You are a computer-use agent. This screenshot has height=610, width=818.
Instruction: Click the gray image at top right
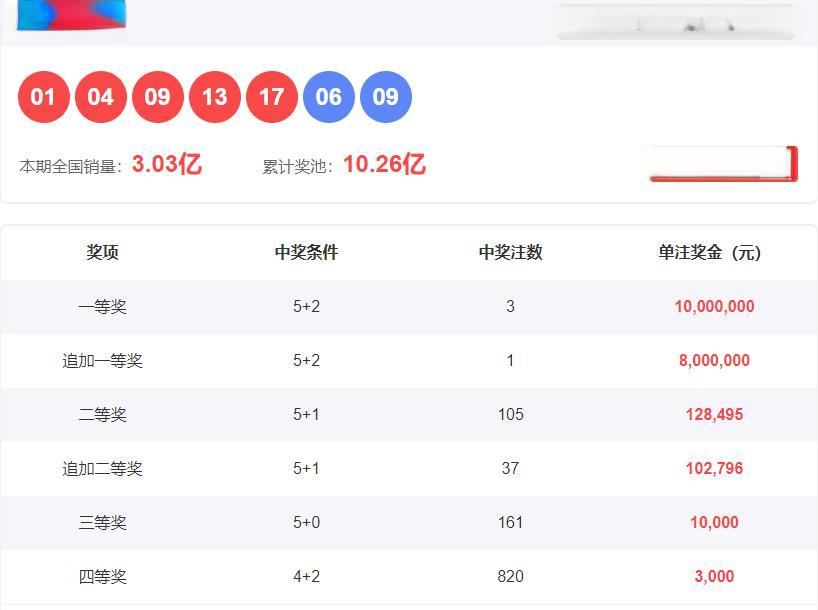pos(676,21)
